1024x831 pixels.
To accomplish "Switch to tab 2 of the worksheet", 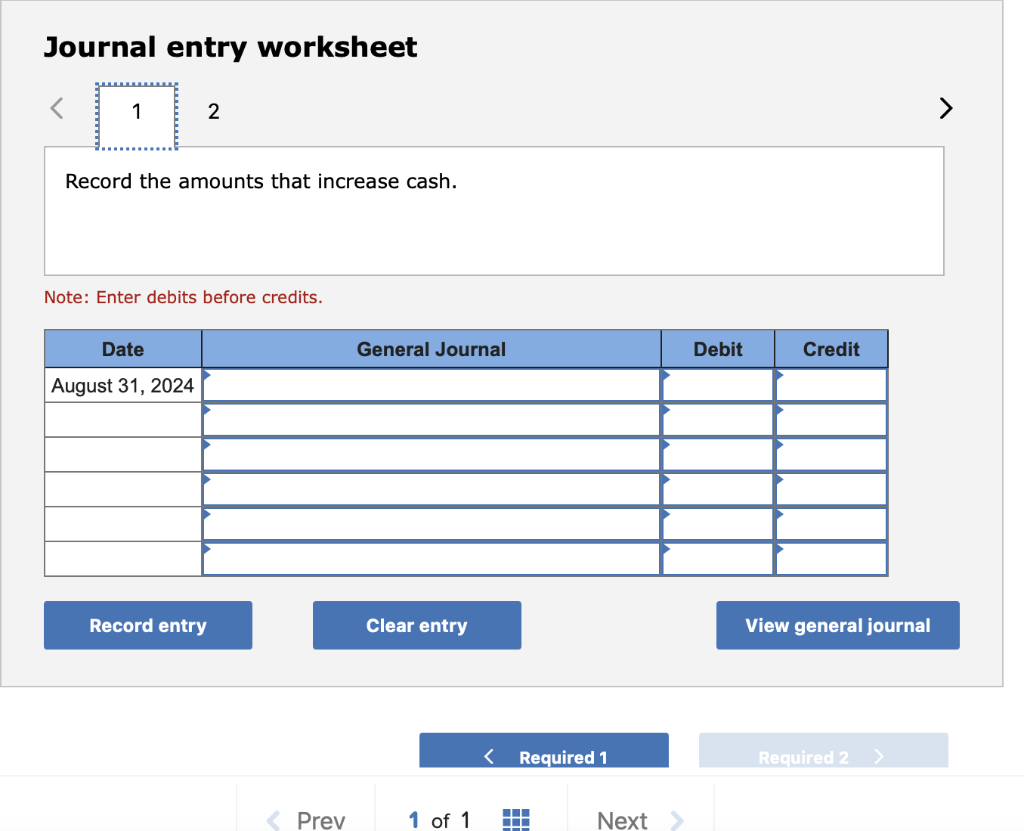I will 213,112.
